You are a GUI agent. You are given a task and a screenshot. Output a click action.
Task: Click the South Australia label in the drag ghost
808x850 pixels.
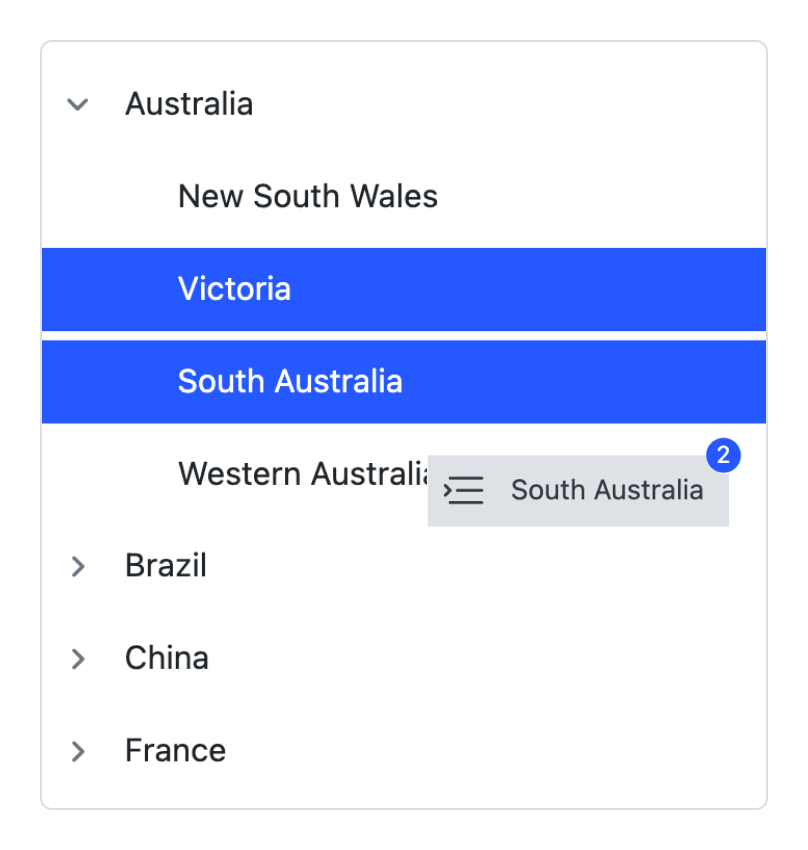606,490
